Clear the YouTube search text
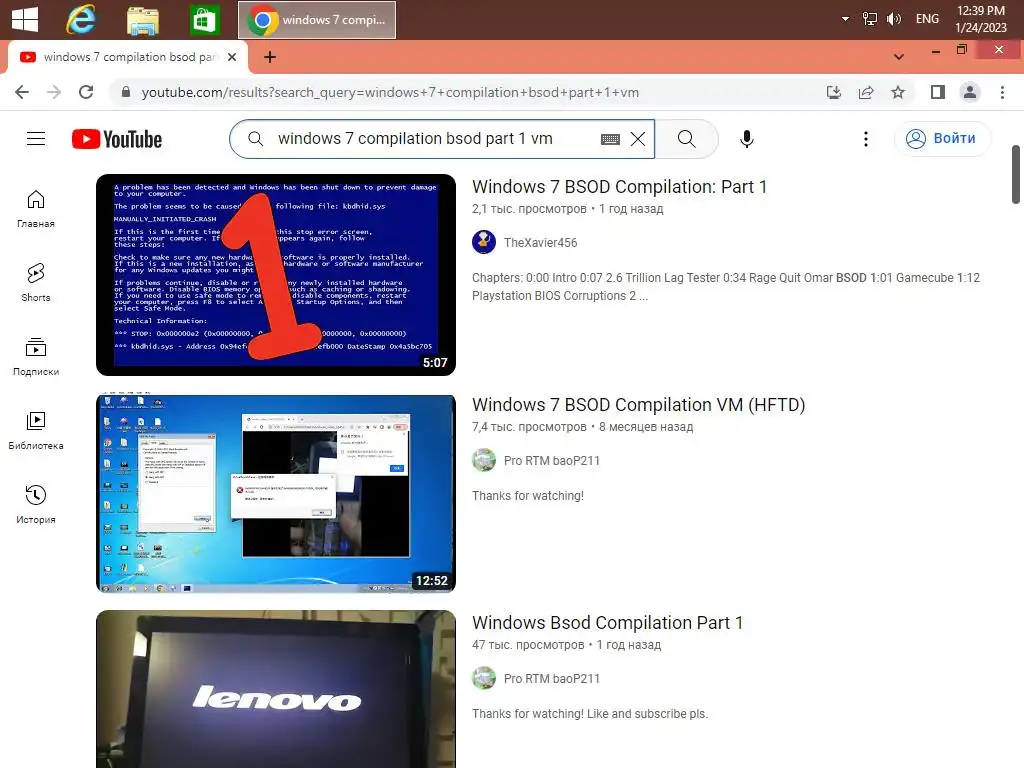Screen dimensions: 1024x768 coord(638,138)
